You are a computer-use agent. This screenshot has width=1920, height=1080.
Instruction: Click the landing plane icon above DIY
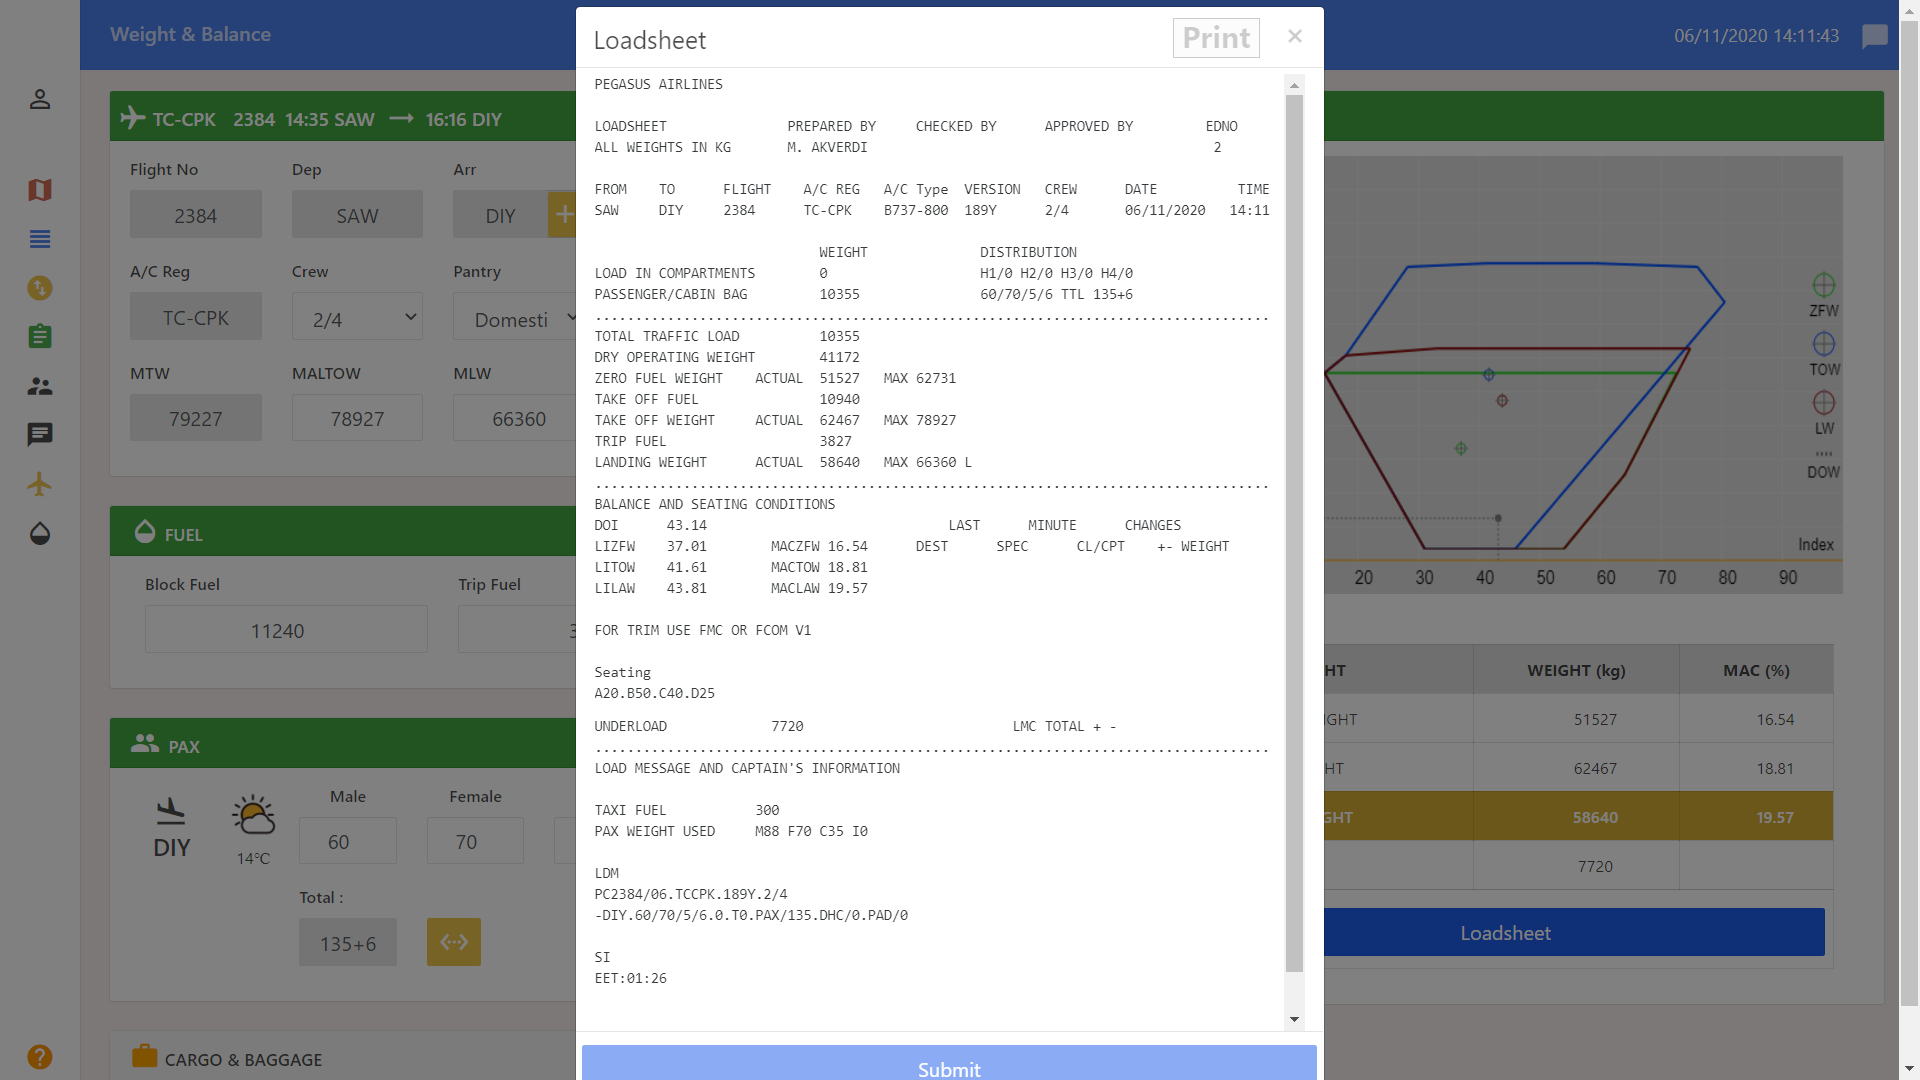tap(171, 812)
